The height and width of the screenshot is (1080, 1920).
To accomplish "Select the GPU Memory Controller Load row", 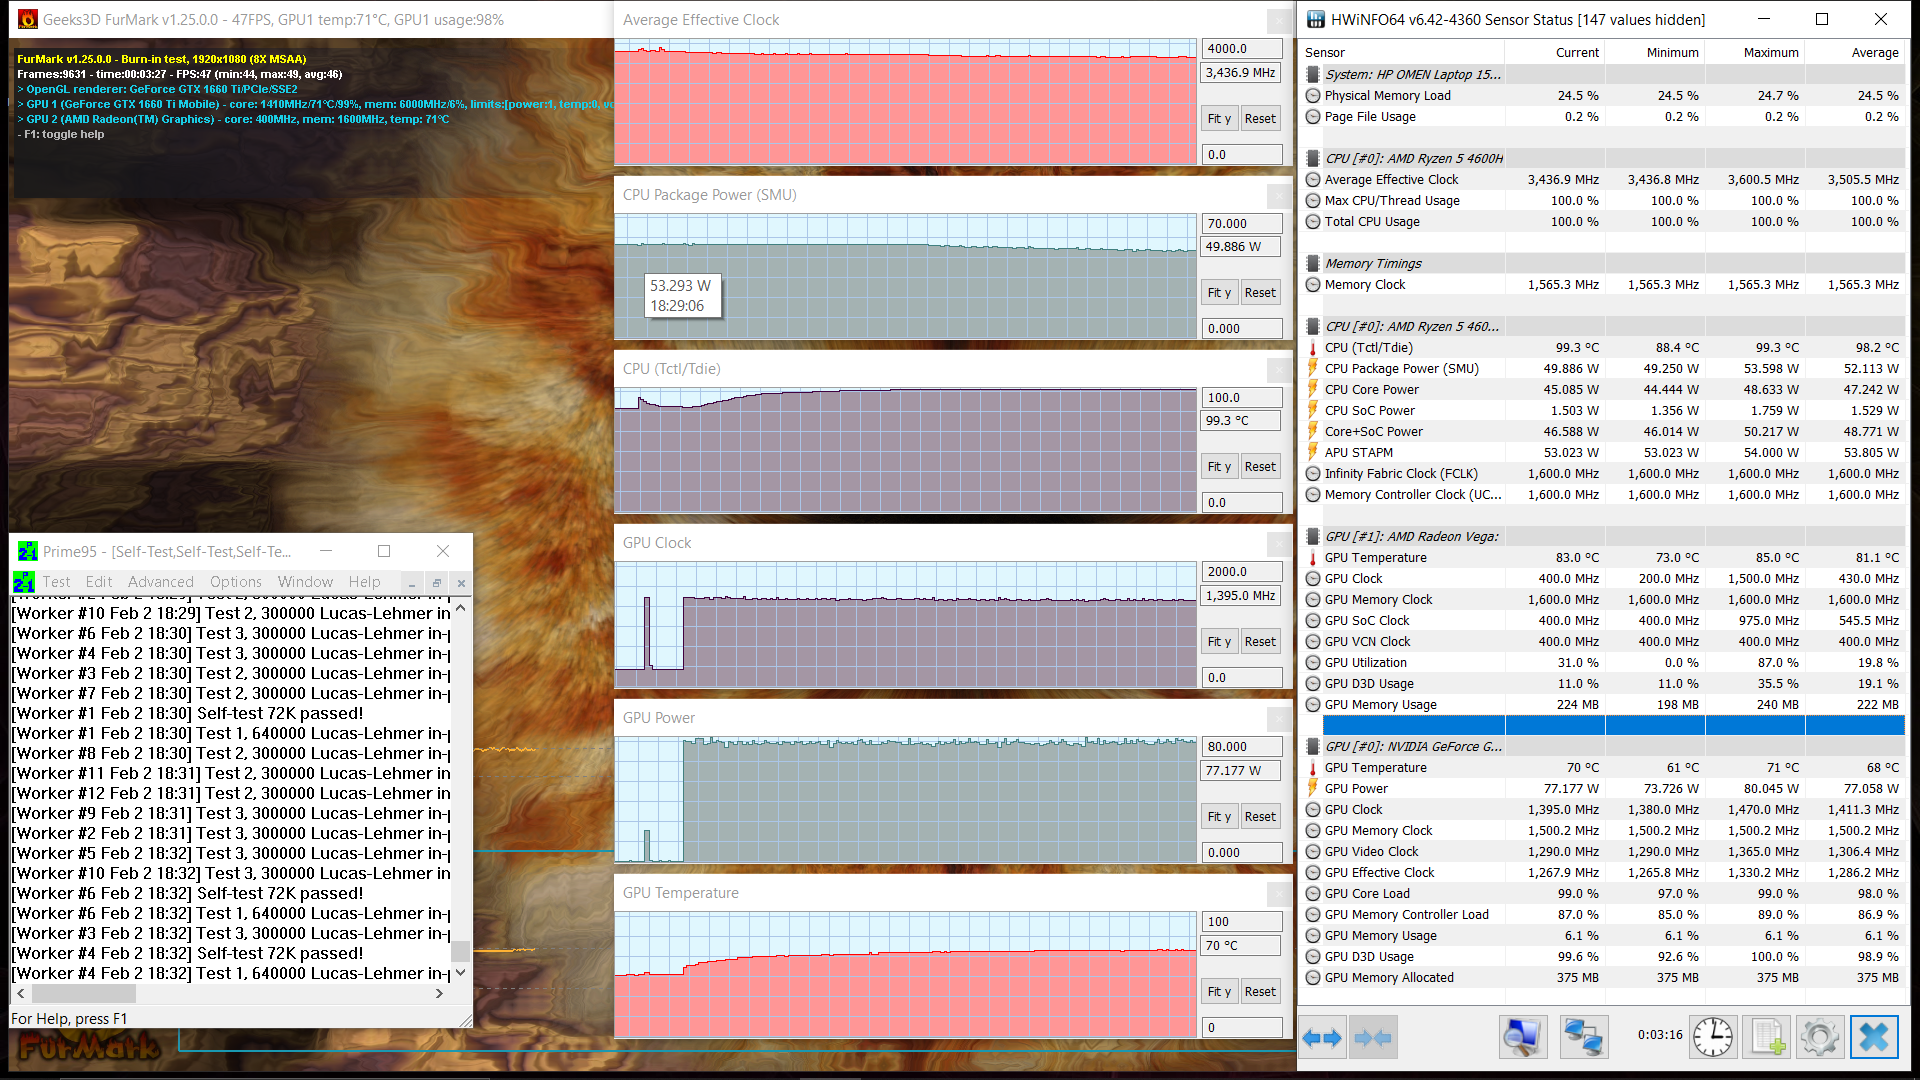I will (1604, 915).
